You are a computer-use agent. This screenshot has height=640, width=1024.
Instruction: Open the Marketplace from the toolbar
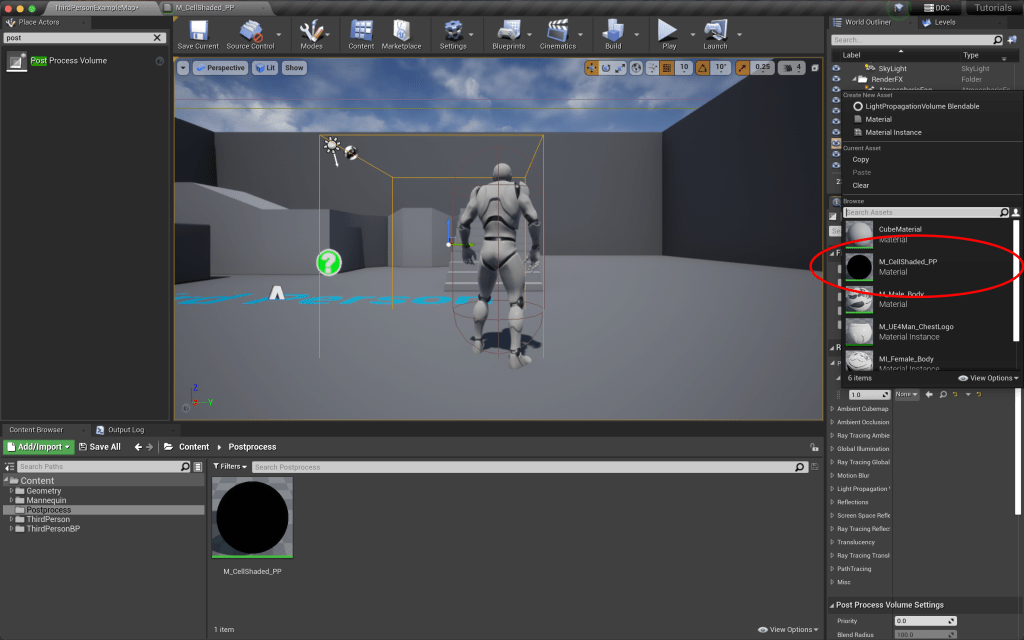(401, 31)
